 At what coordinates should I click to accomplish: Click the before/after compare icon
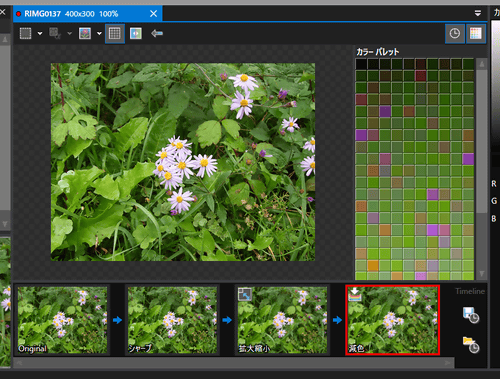coord(136,33)
